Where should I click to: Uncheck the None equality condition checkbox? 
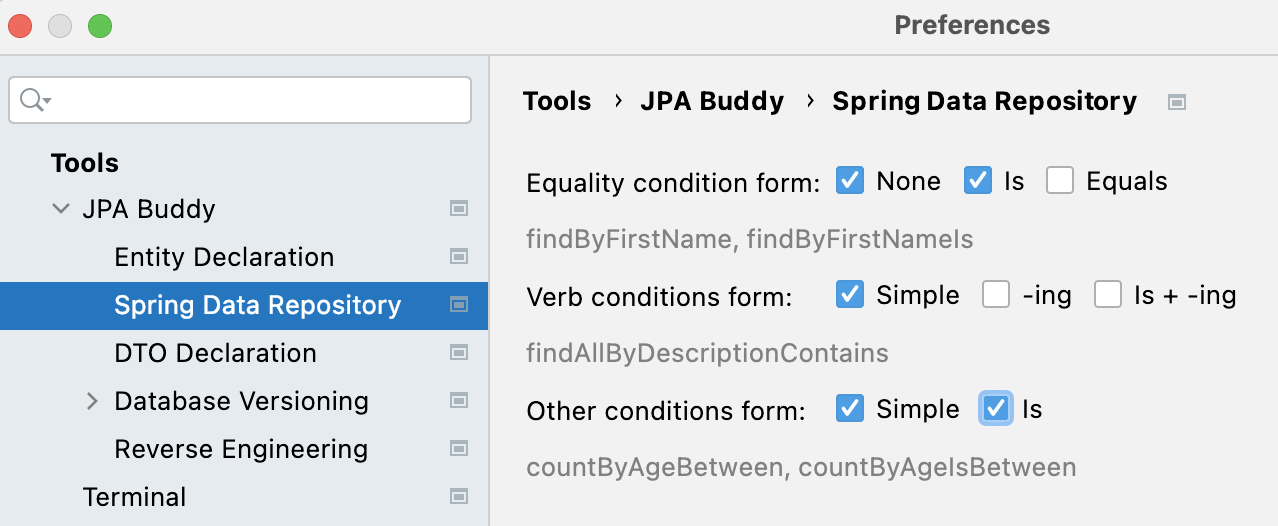point(850,181)
